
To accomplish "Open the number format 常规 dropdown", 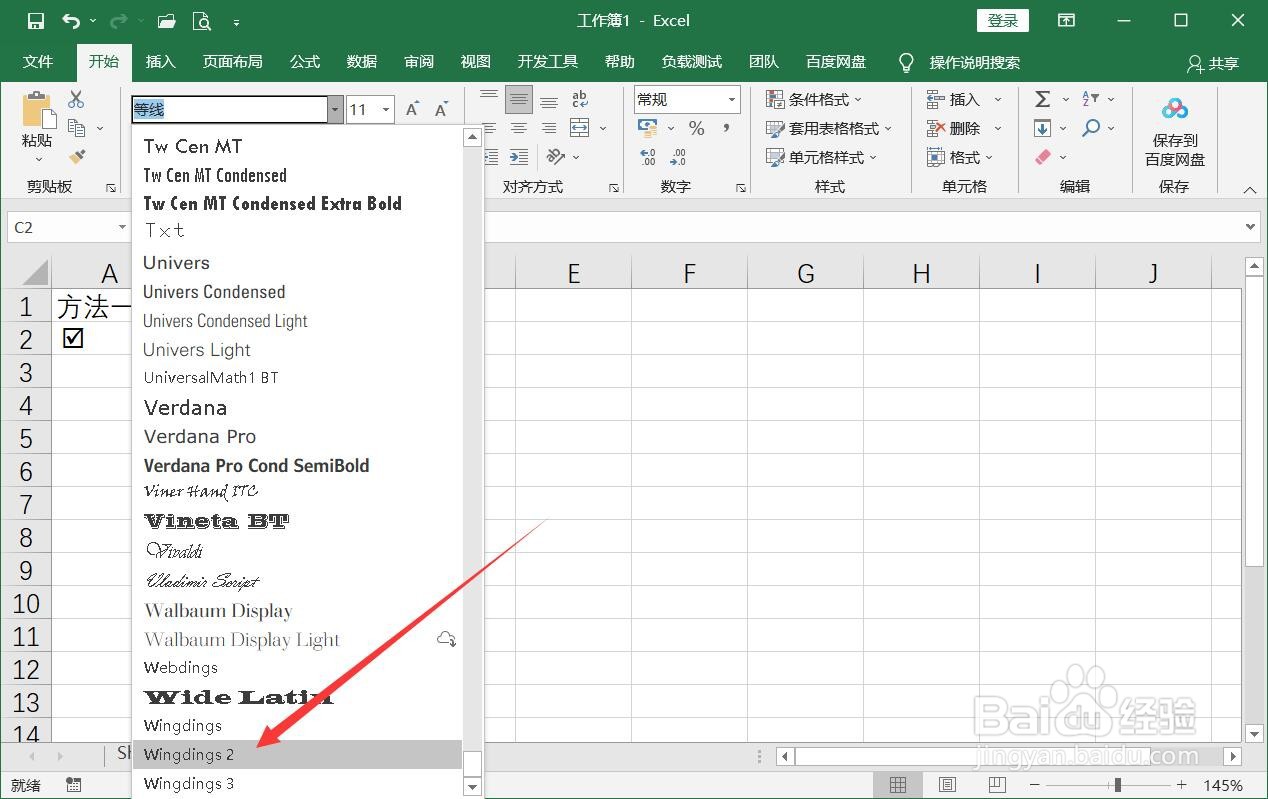I will click(732, 99).
